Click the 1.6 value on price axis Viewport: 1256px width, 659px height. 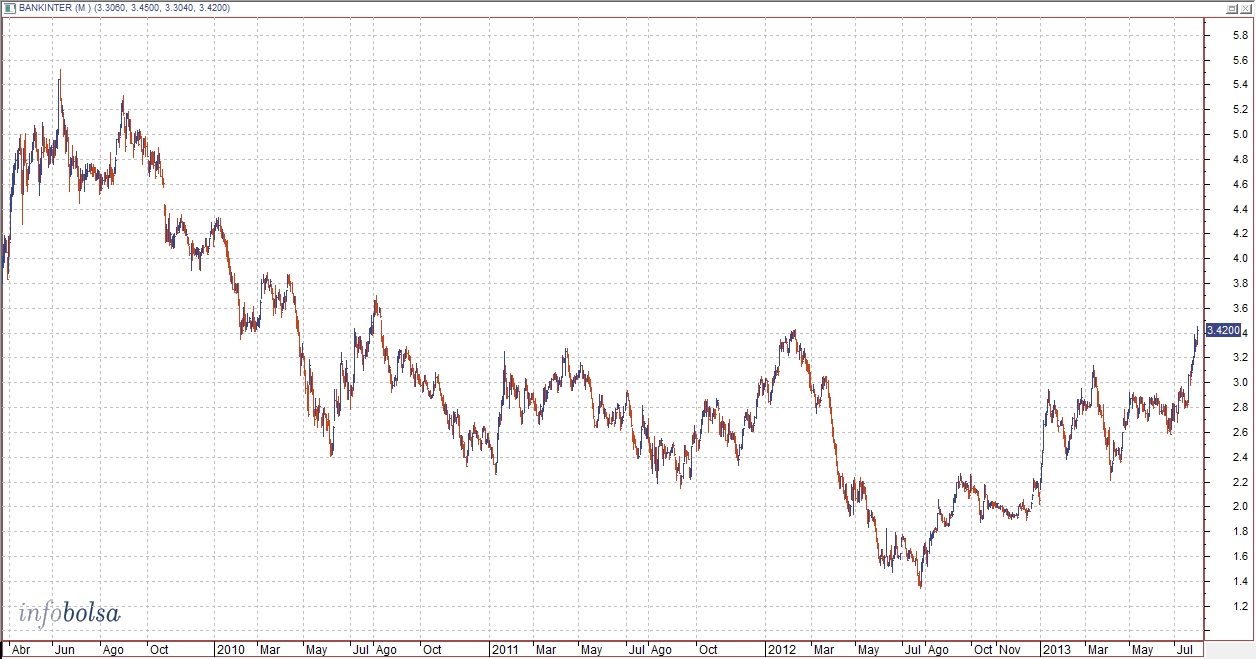click(1239, 556)
